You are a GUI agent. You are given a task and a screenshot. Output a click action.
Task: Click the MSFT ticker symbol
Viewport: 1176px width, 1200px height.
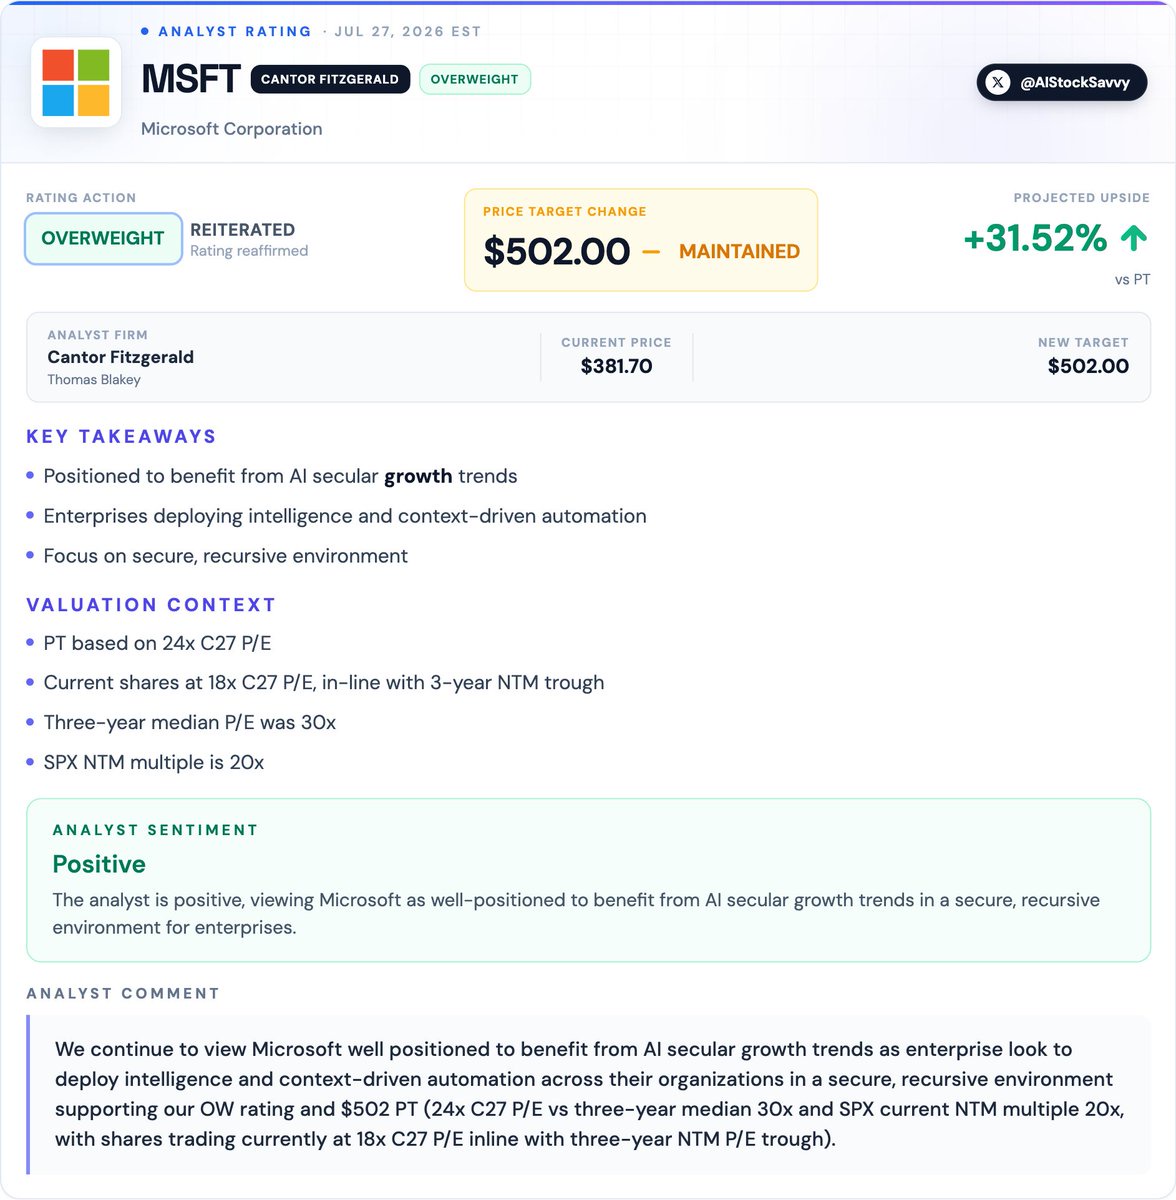click(x=191, y=79)
